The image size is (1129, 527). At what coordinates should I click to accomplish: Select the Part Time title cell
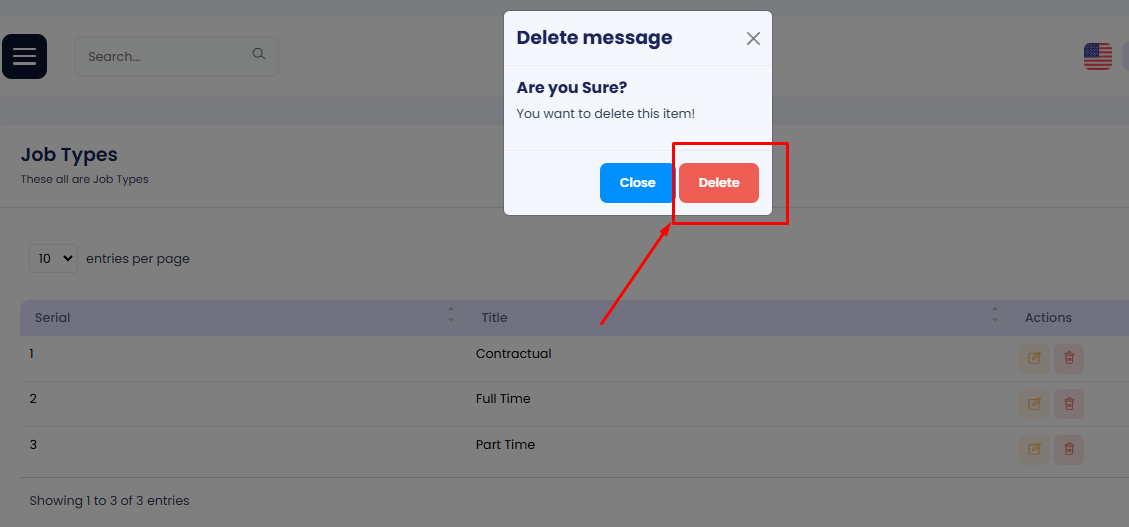[505, 445]
